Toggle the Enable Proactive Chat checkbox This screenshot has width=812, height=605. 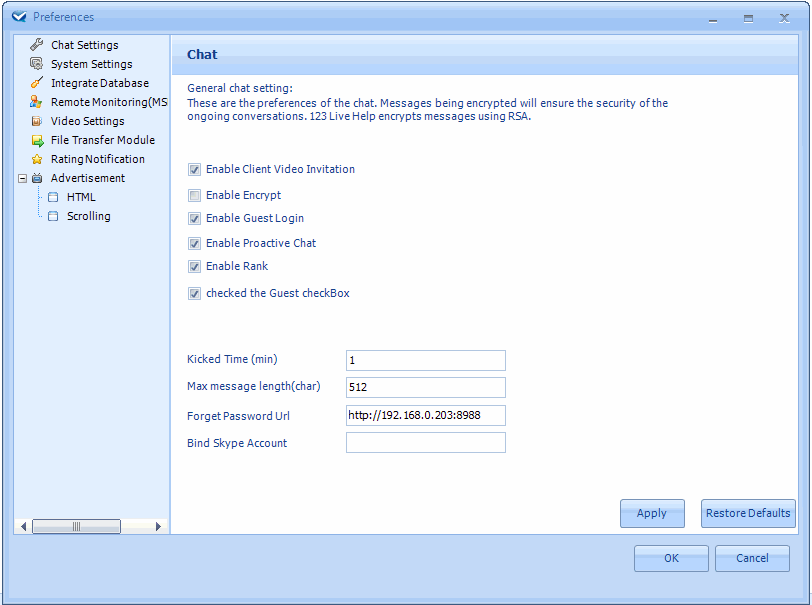(195, 244)
